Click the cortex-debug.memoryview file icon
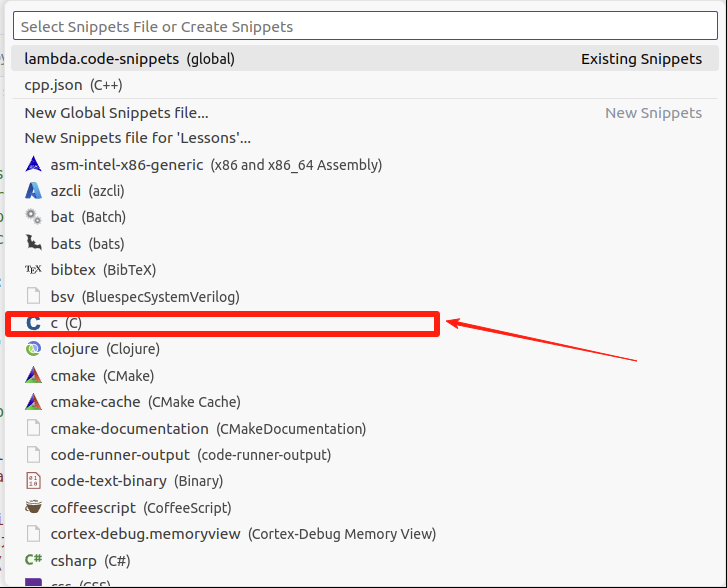 [33, 534]
